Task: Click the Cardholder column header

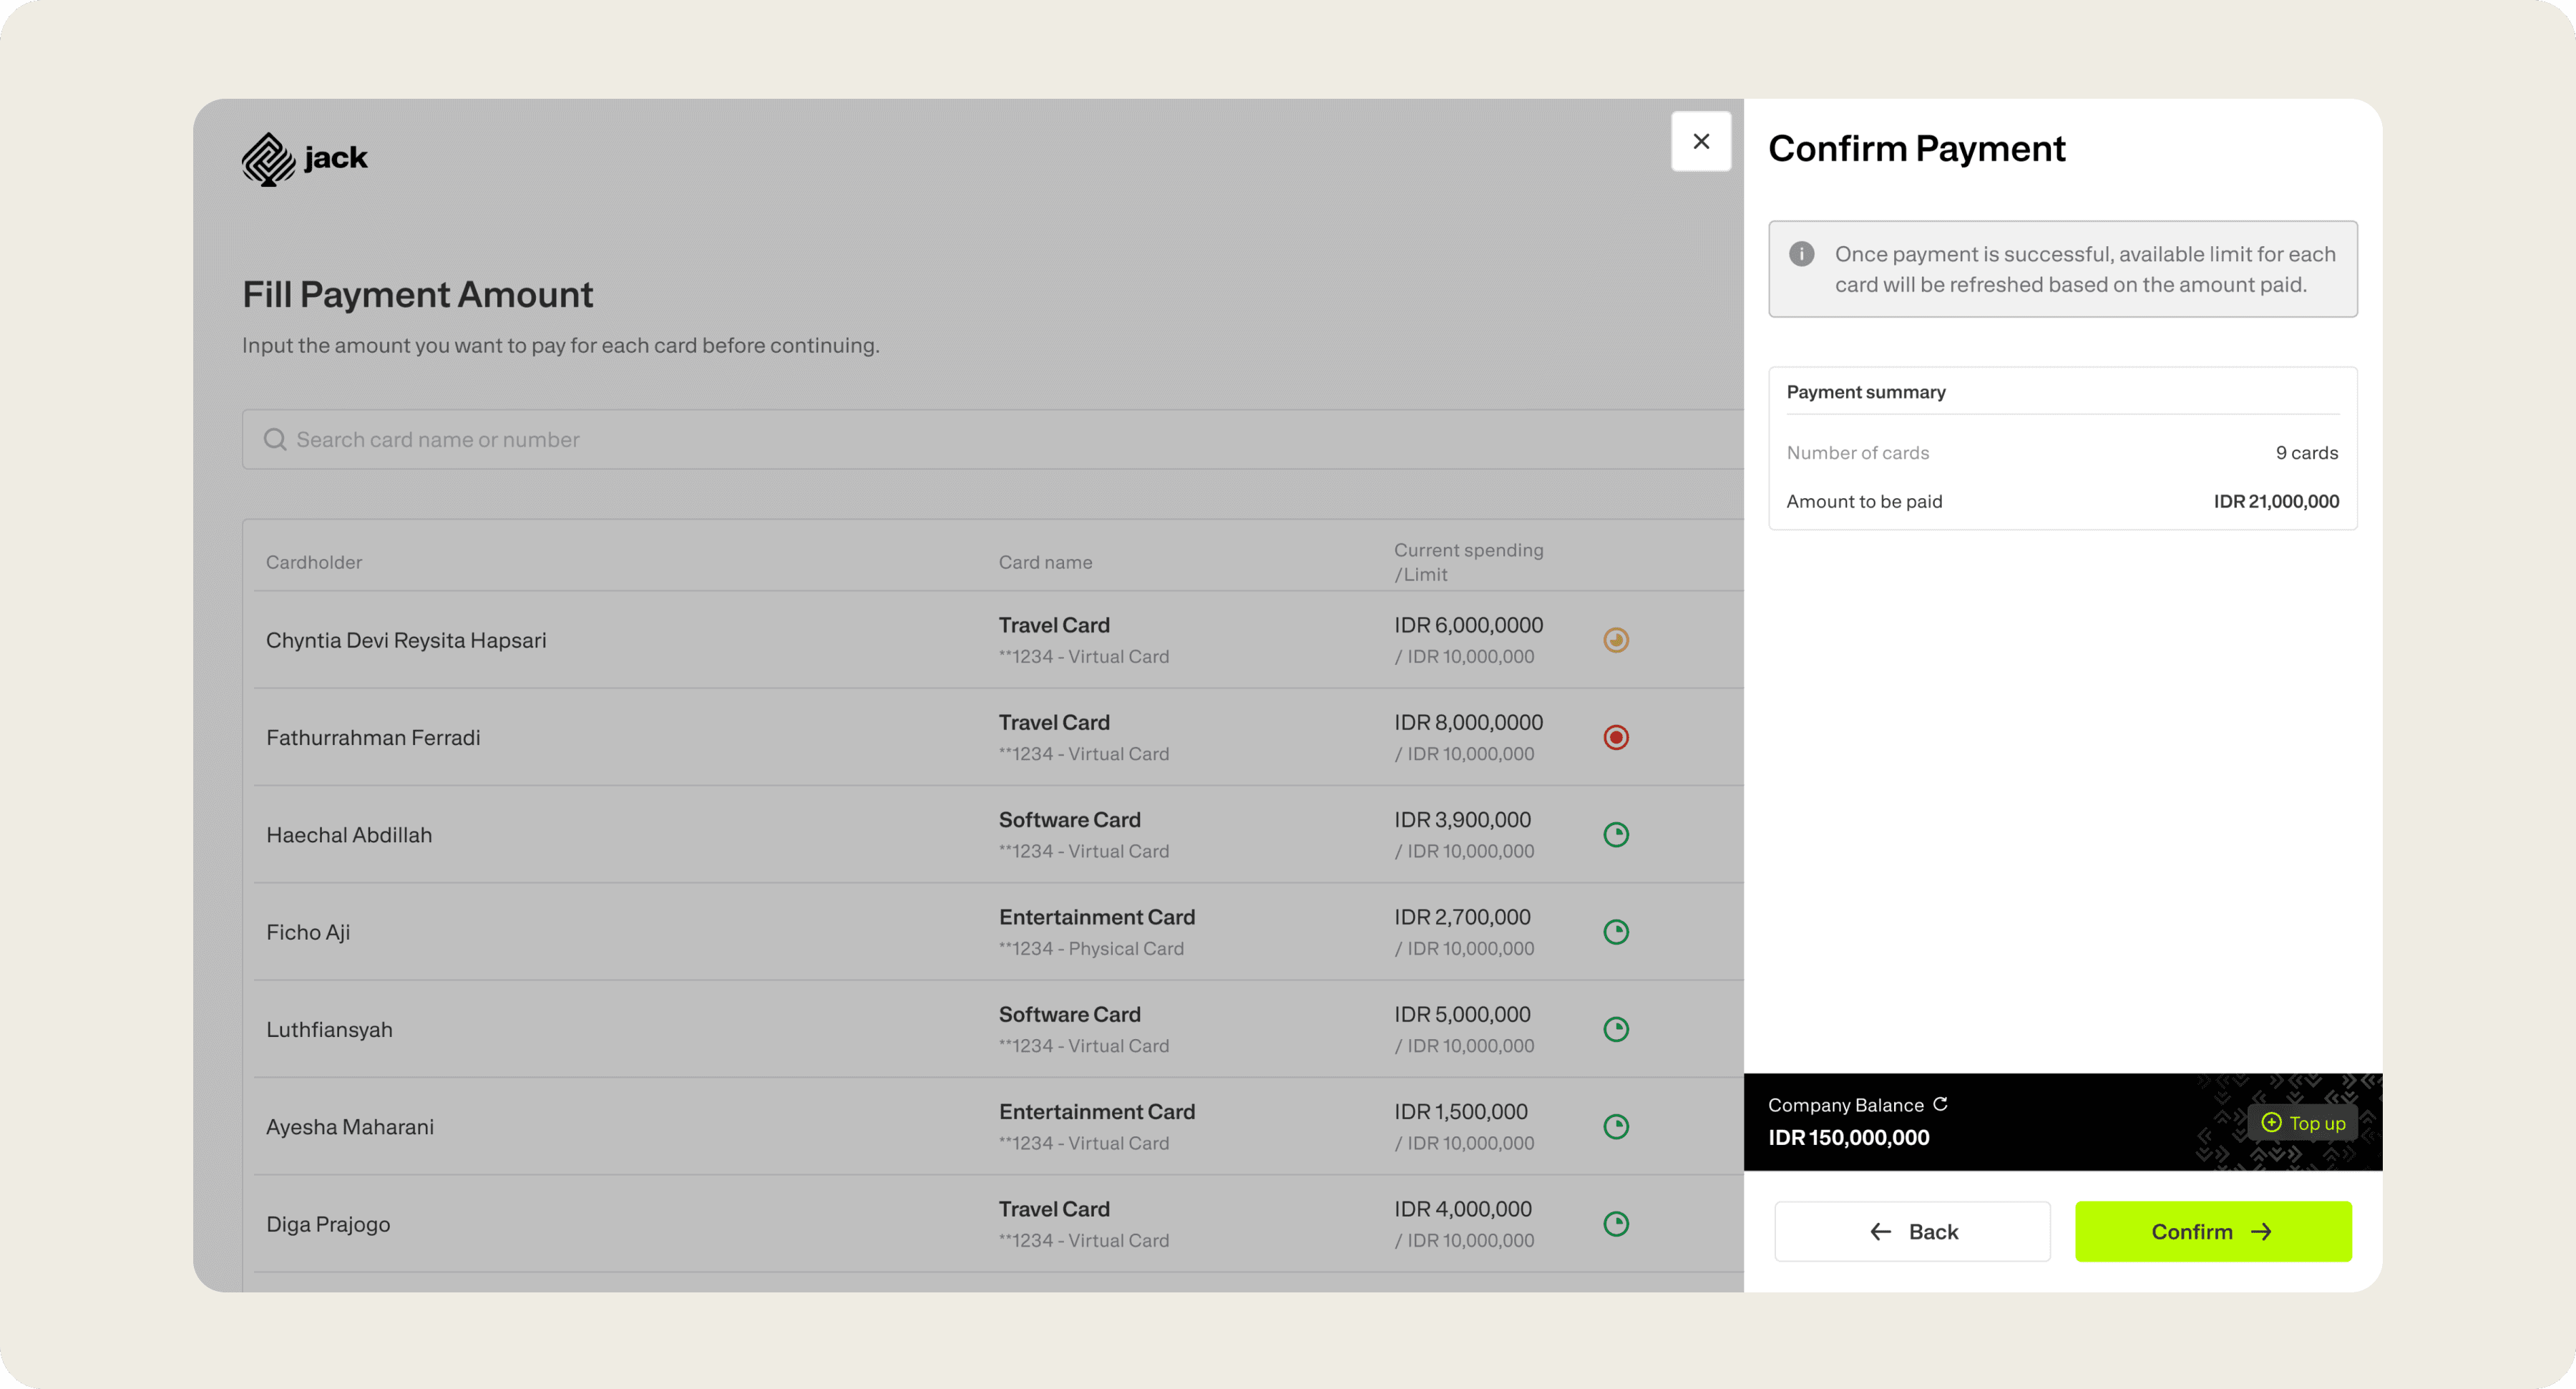Action: (x=314, y=562)
